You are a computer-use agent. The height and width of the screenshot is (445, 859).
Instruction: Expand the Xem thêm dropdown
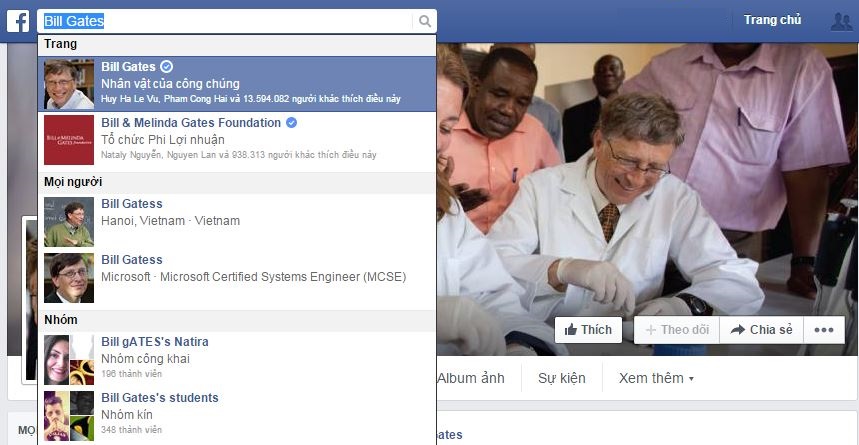(x=656, y=378)
